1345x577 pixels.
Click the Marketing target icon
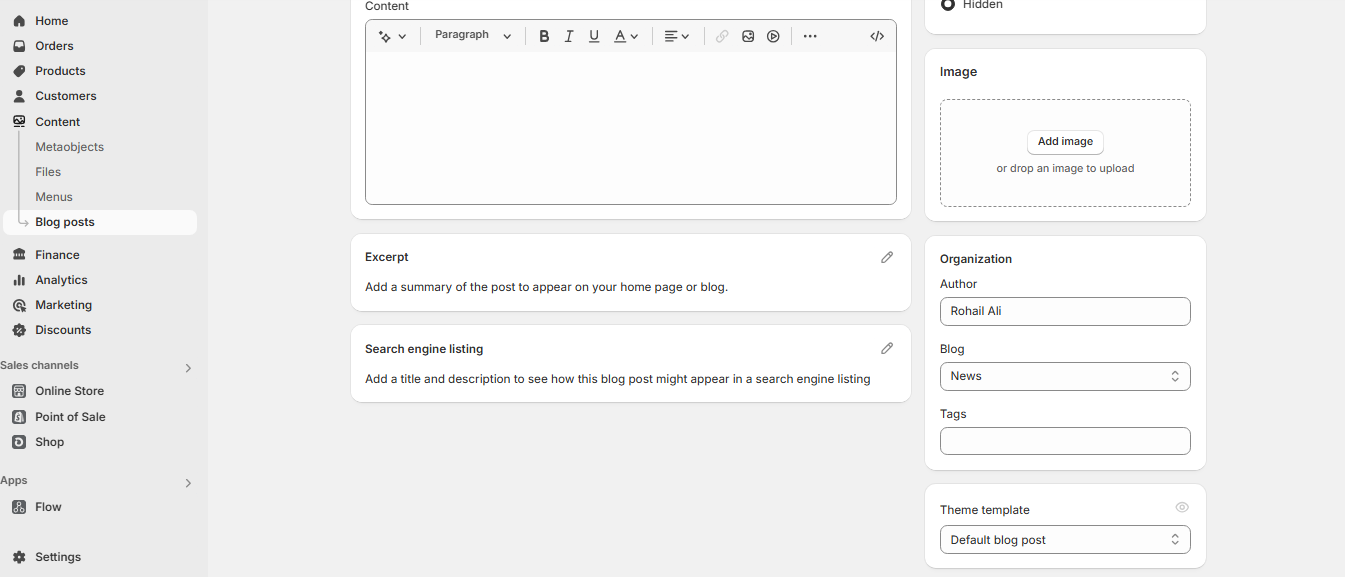click(19, 305)
